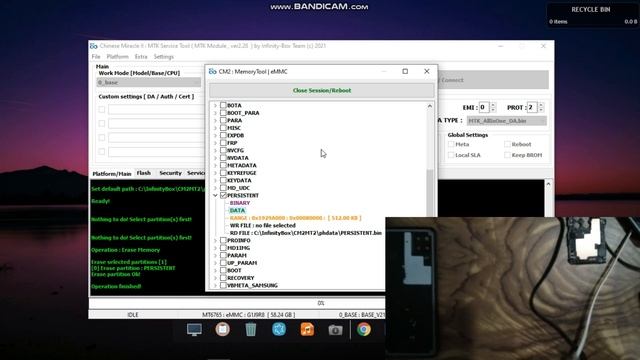Screen dimensions: 640x360
Task: Select the BINARY entry under PERSISTENT
Action: [240, 203]
